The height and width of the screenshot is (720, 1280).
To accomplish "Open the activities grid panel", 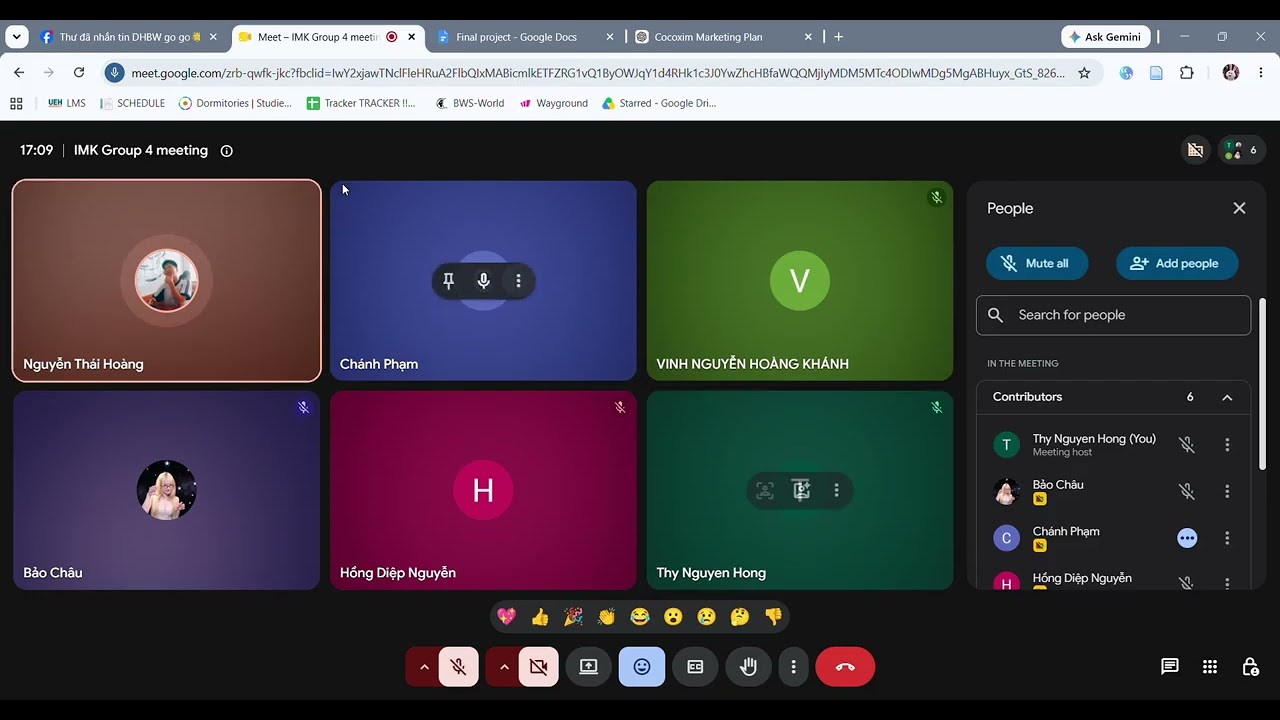I will (1210, 667).
